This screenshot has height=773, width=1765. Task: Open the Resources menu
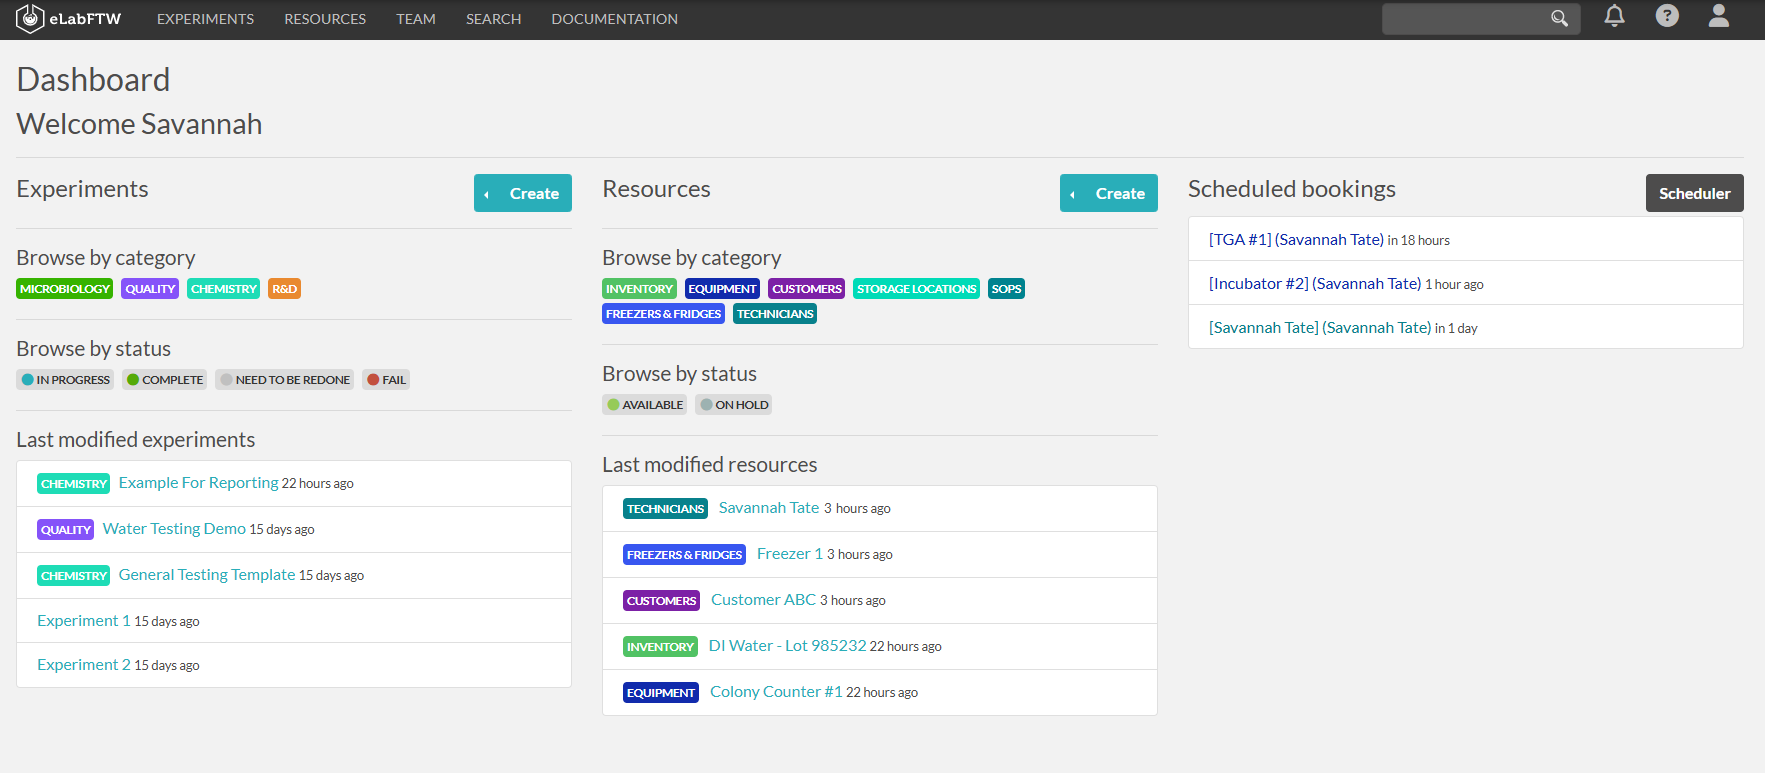(x=325, y=19)
